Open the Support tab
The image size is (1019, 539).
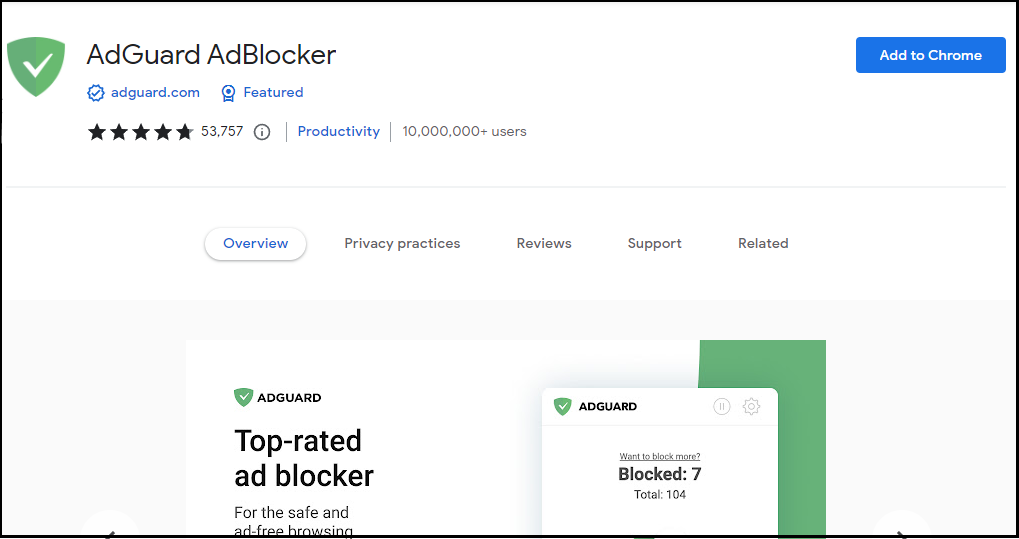(654, 244)
